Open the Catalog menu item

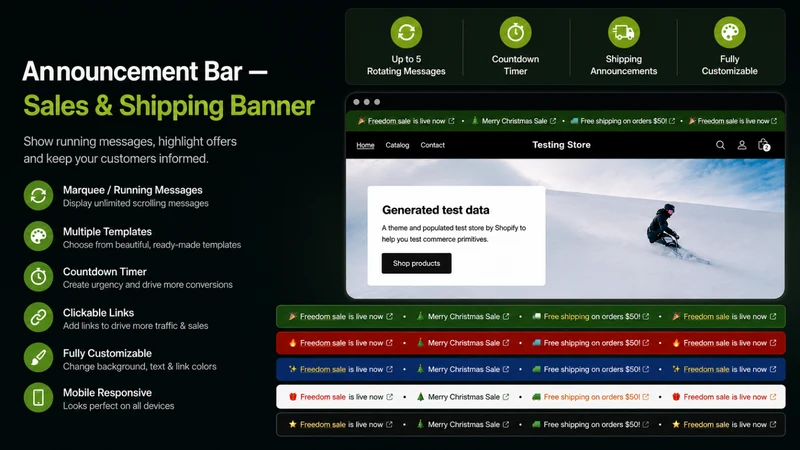[397, 145]
